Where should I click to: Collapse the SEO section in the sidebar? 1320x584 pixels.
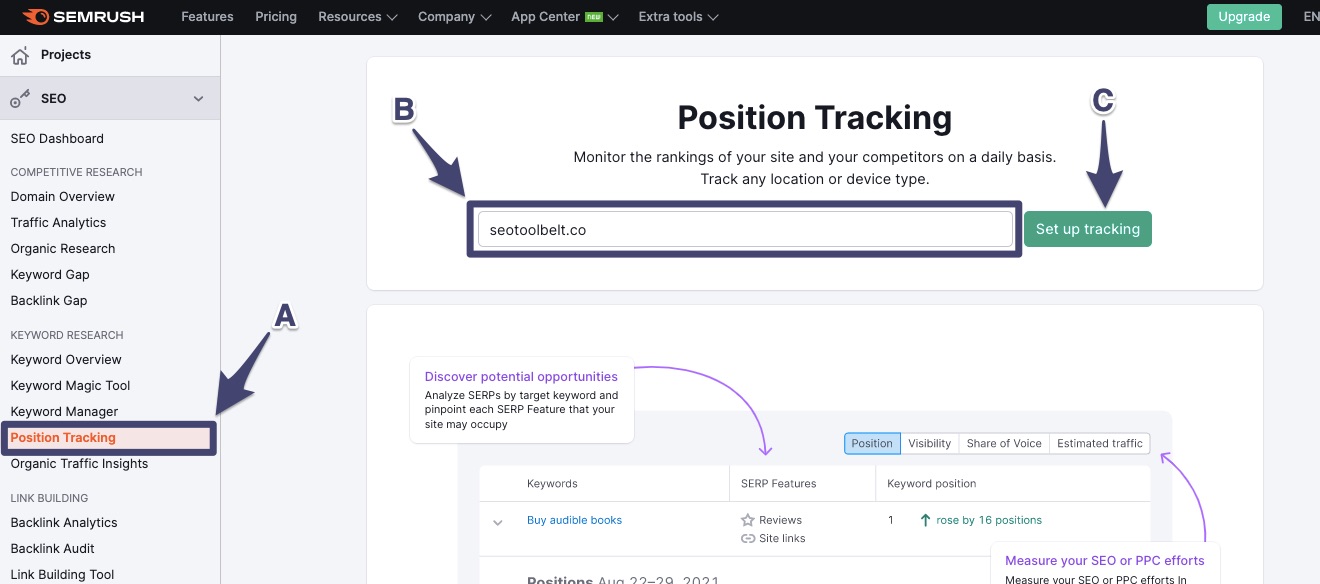pyautogui.click(x=197, y=98)
